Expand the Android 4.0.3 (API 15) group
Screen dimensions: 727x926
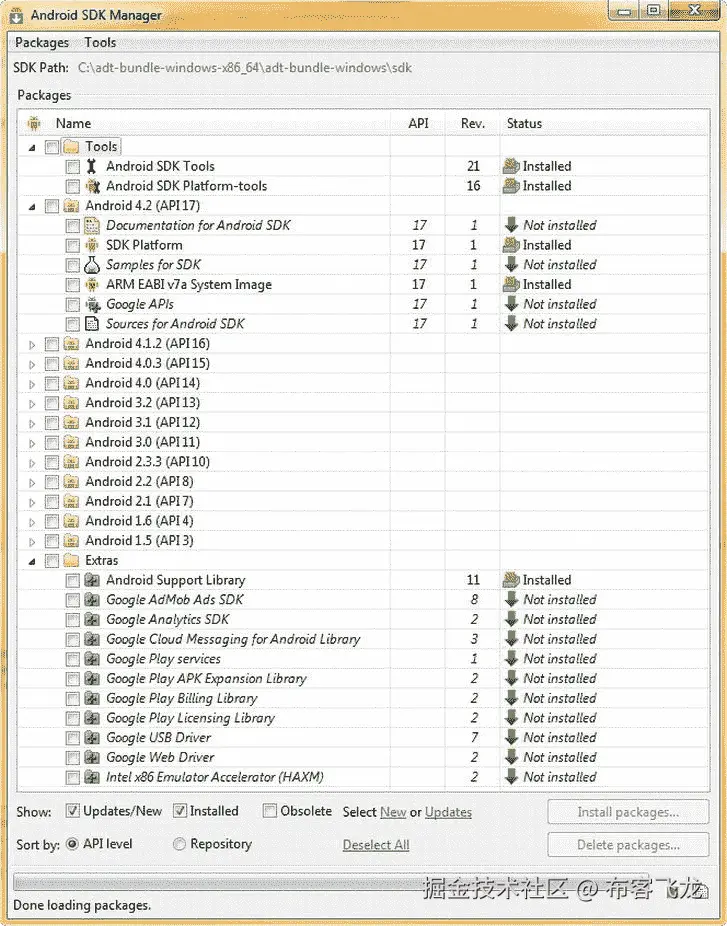tap(32, 364)
